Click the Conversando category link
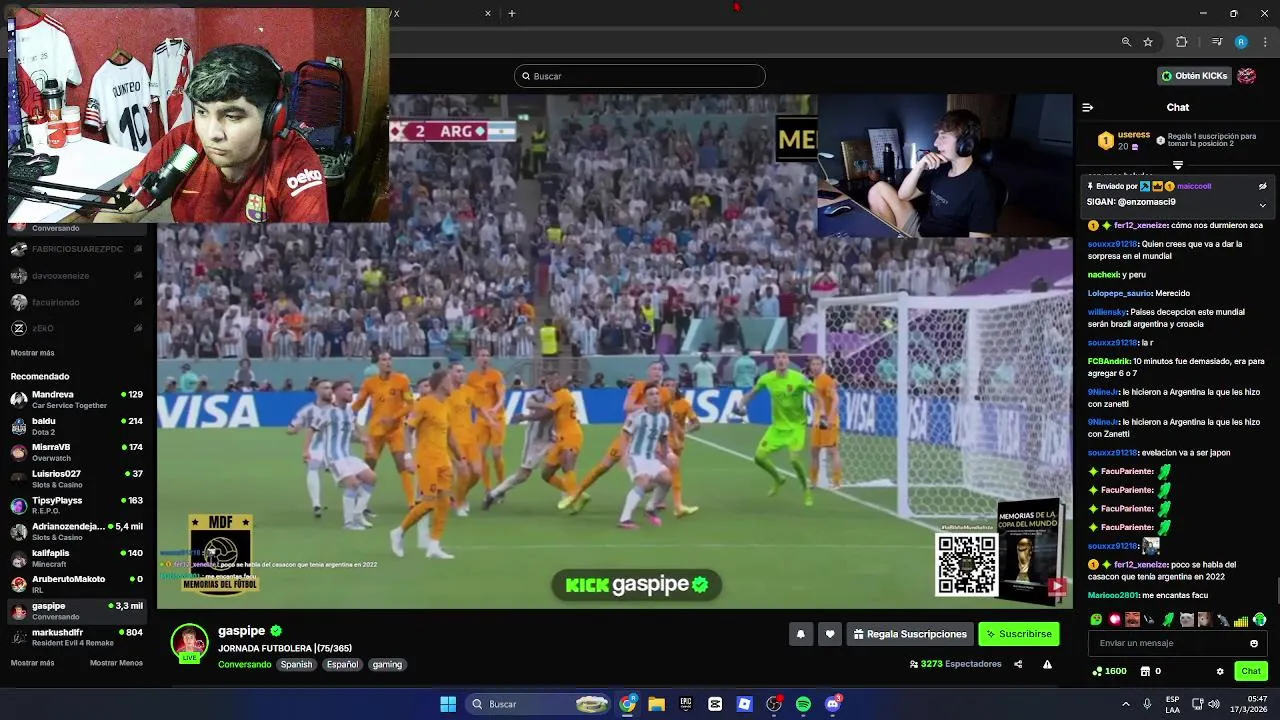Viewport: 1280px width, 720px height. click(244, 664)
